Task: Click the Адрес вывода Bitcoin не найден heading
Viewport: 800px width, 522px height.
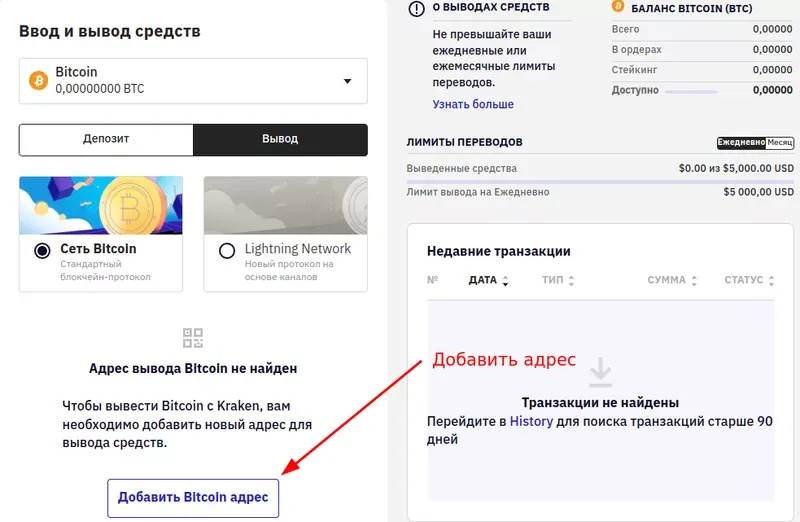Action: pyautogui.click(x=193, y=369)
